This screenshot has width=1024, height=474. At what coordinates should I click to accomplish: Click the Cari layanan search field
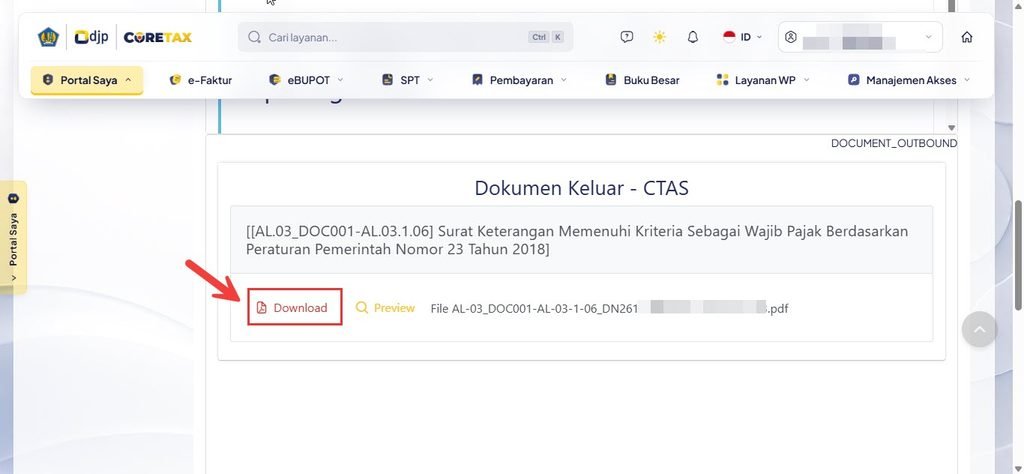(x=406, y=37)
